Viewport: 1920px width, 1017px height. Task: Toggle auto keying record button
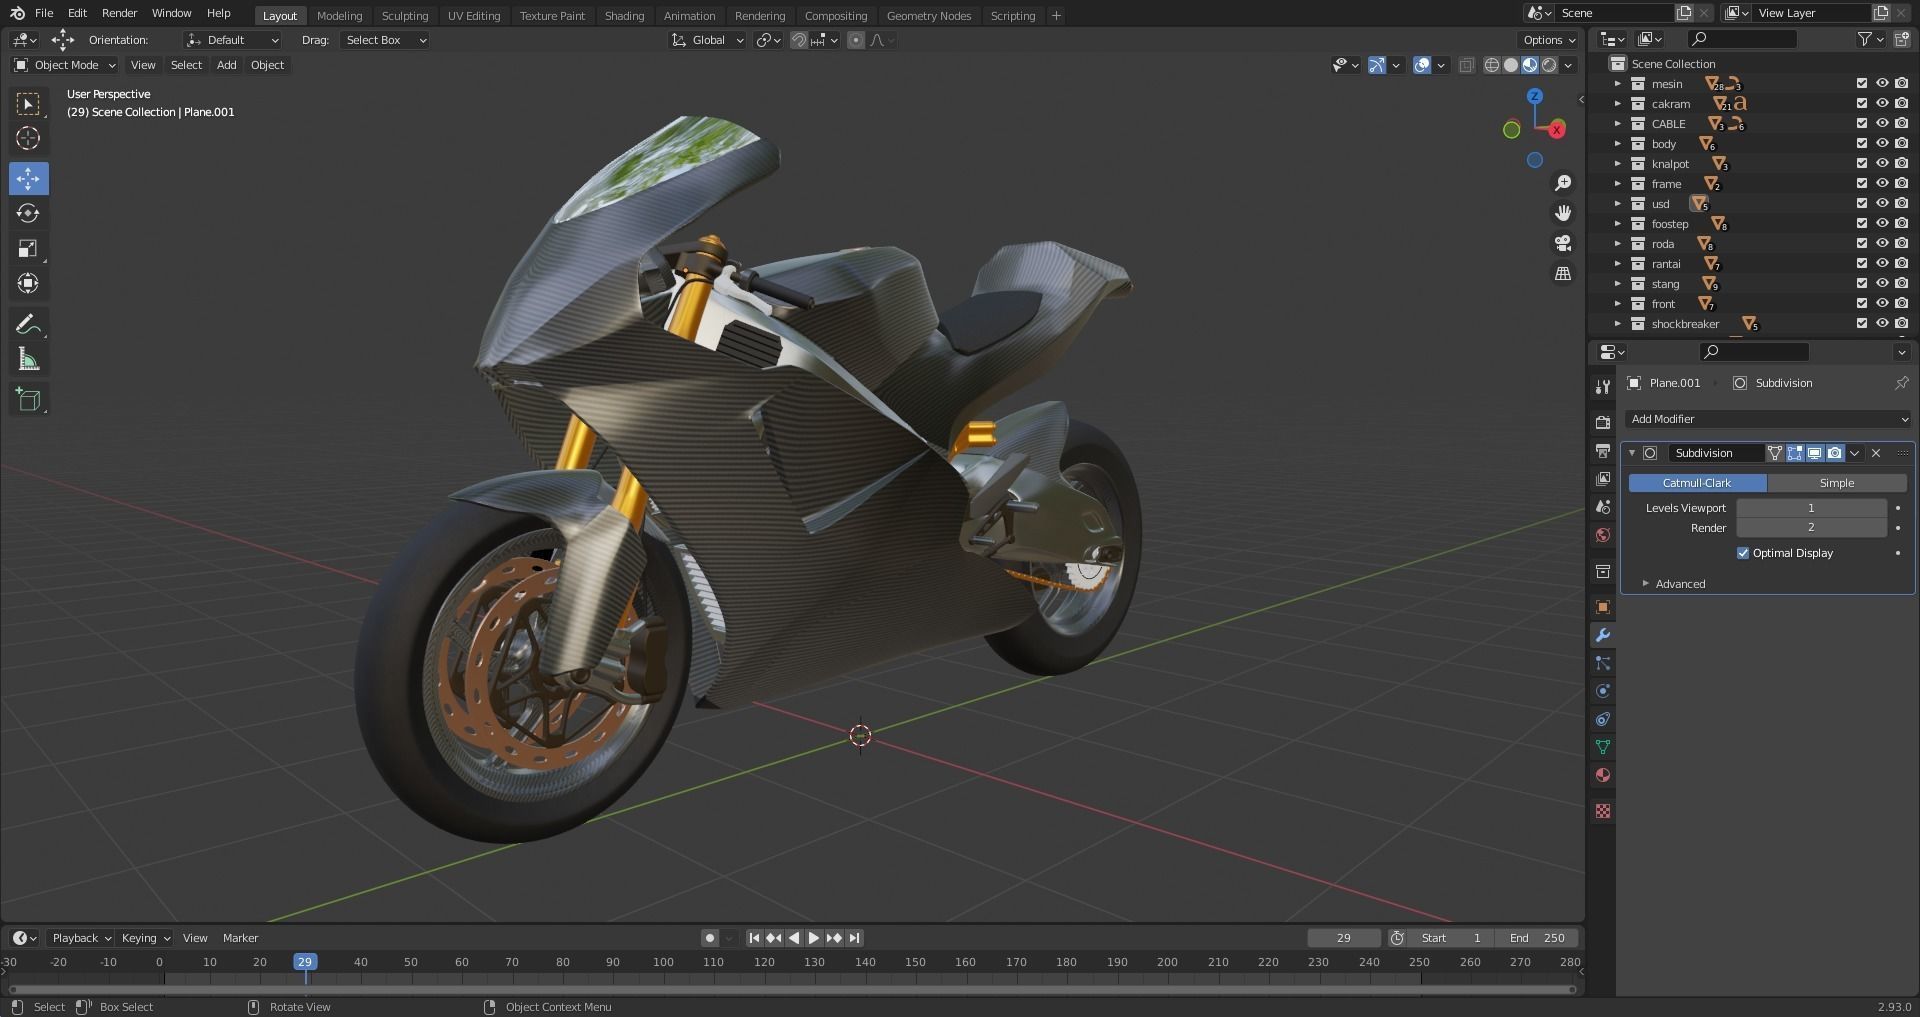point(709,938)
